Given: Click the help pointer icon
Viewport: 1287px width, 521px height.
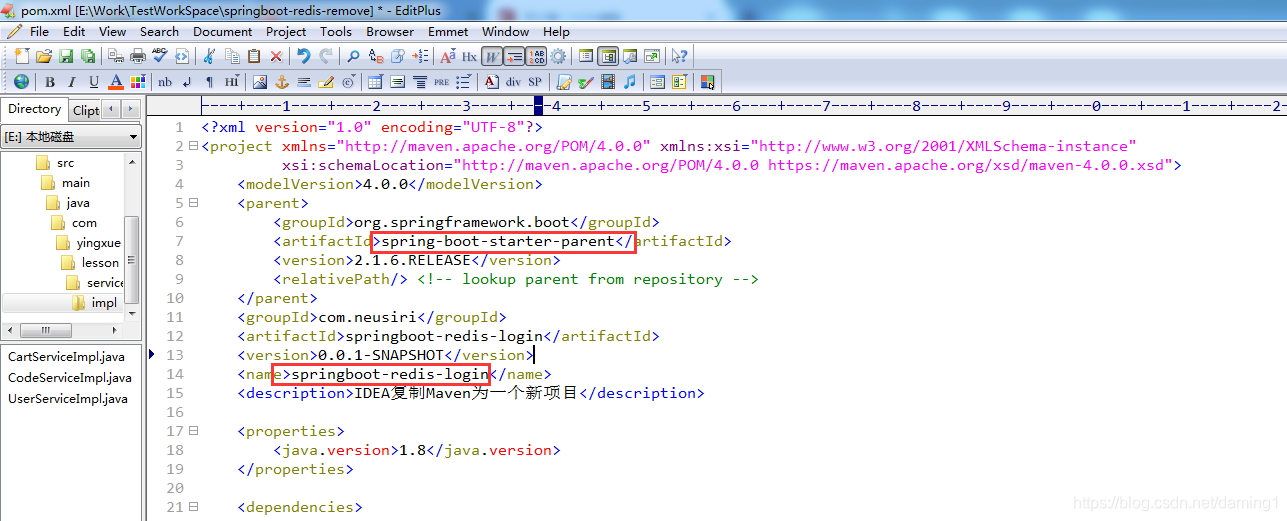Looking at the screenshot, I should [679, 56].
